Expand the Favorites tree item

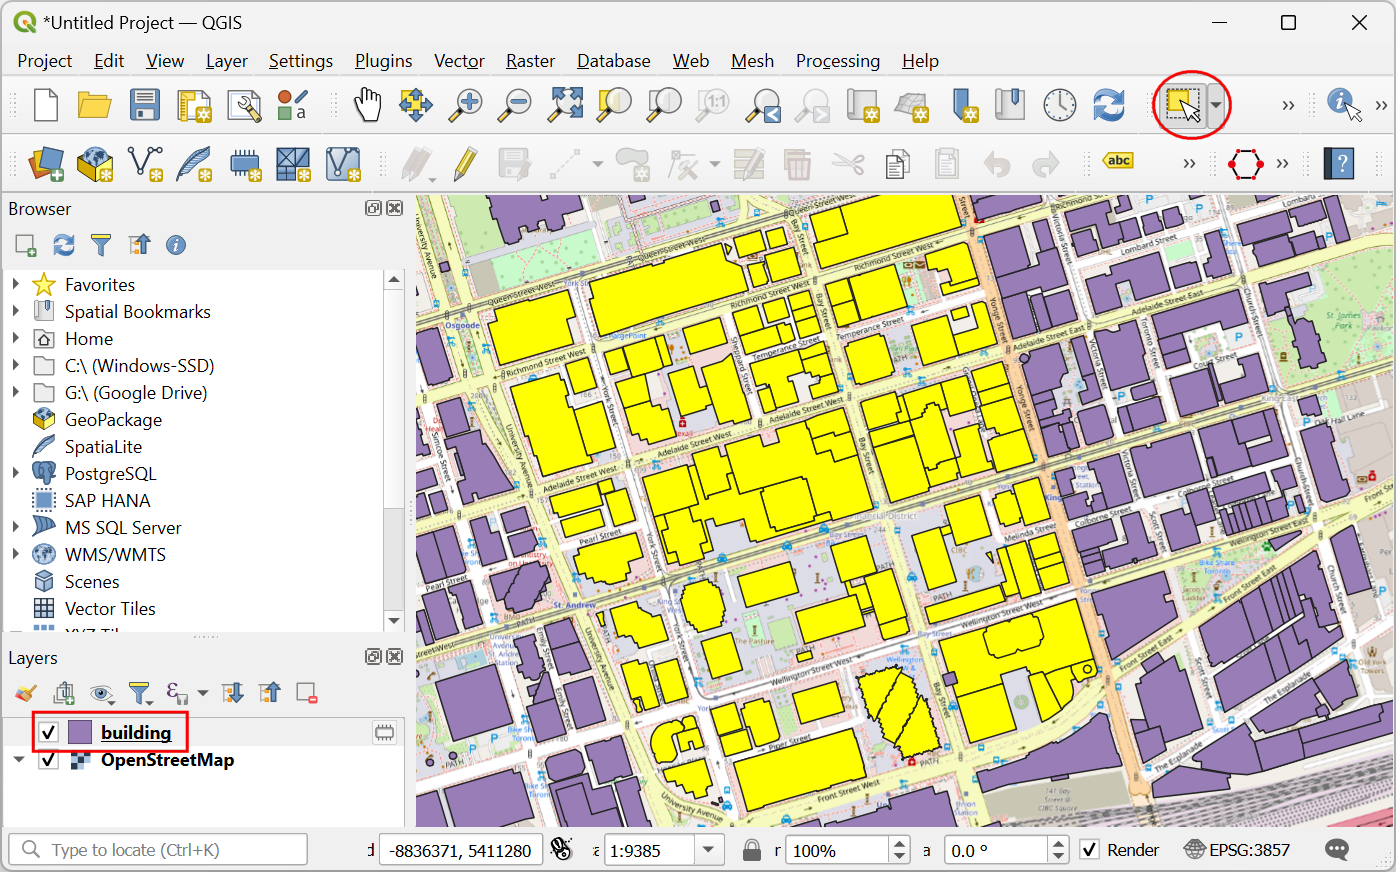[16, 285]
